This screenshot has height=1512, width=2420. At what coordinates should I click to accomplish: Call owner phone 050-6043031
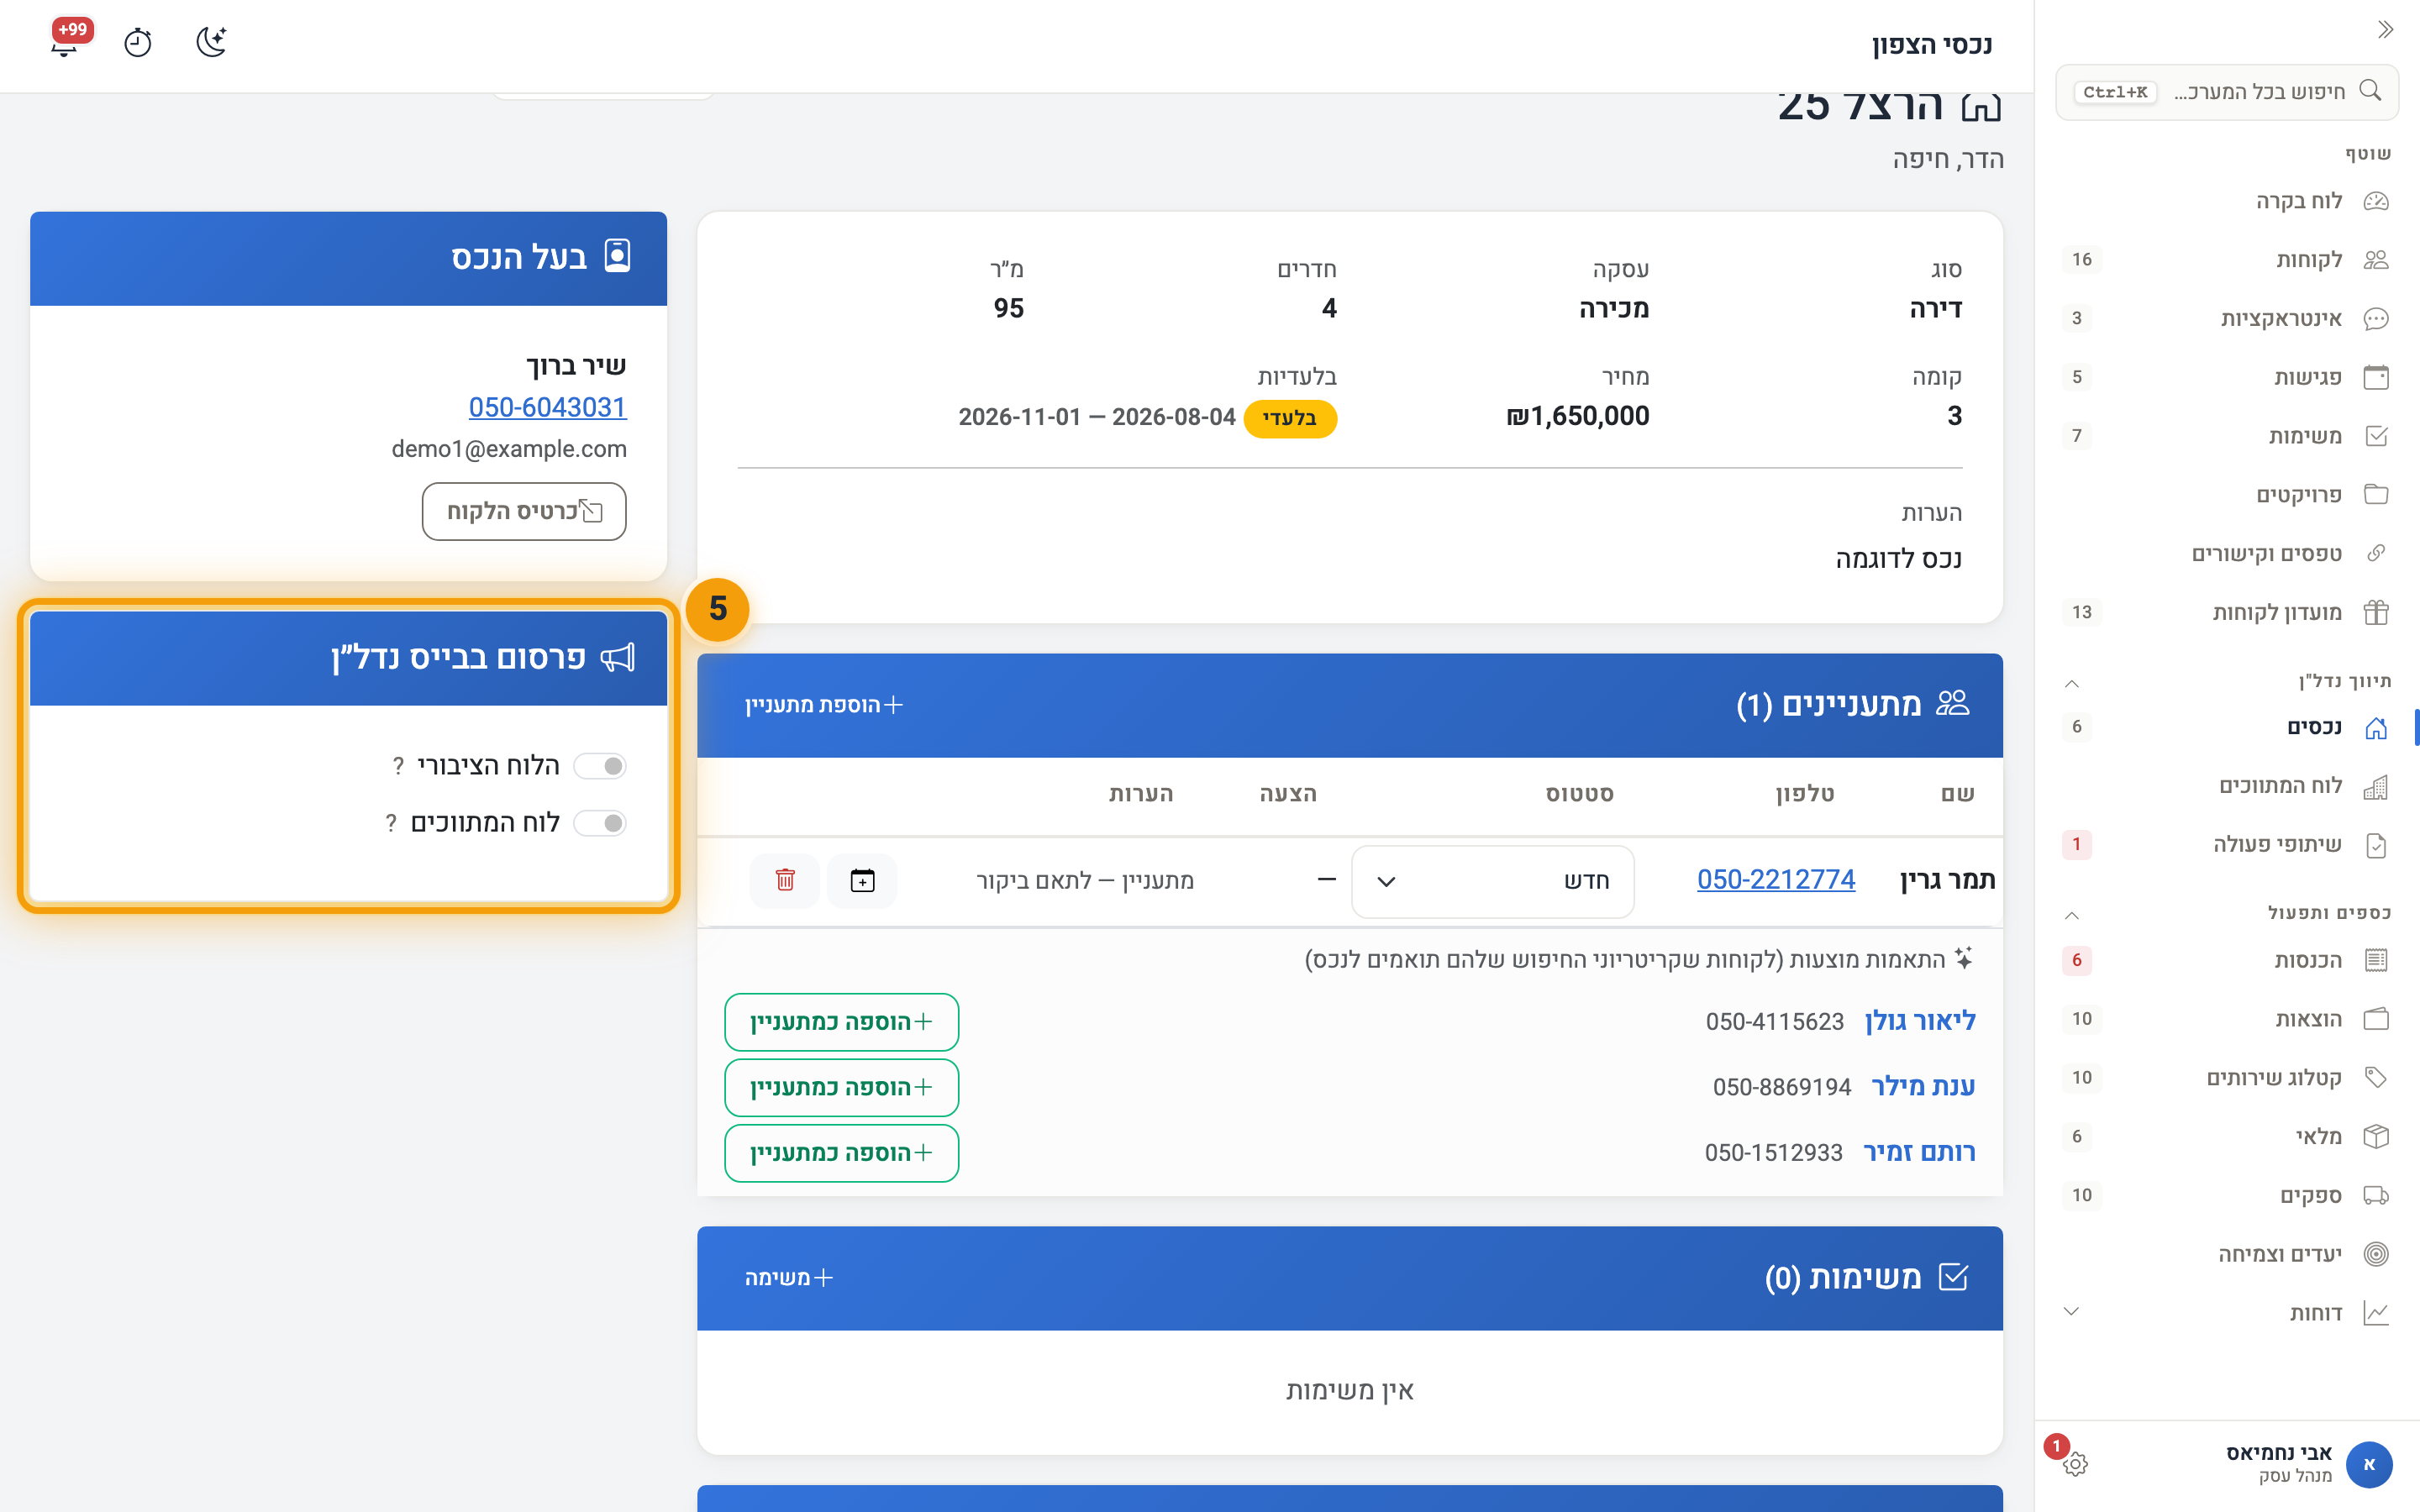coord(548,407)
